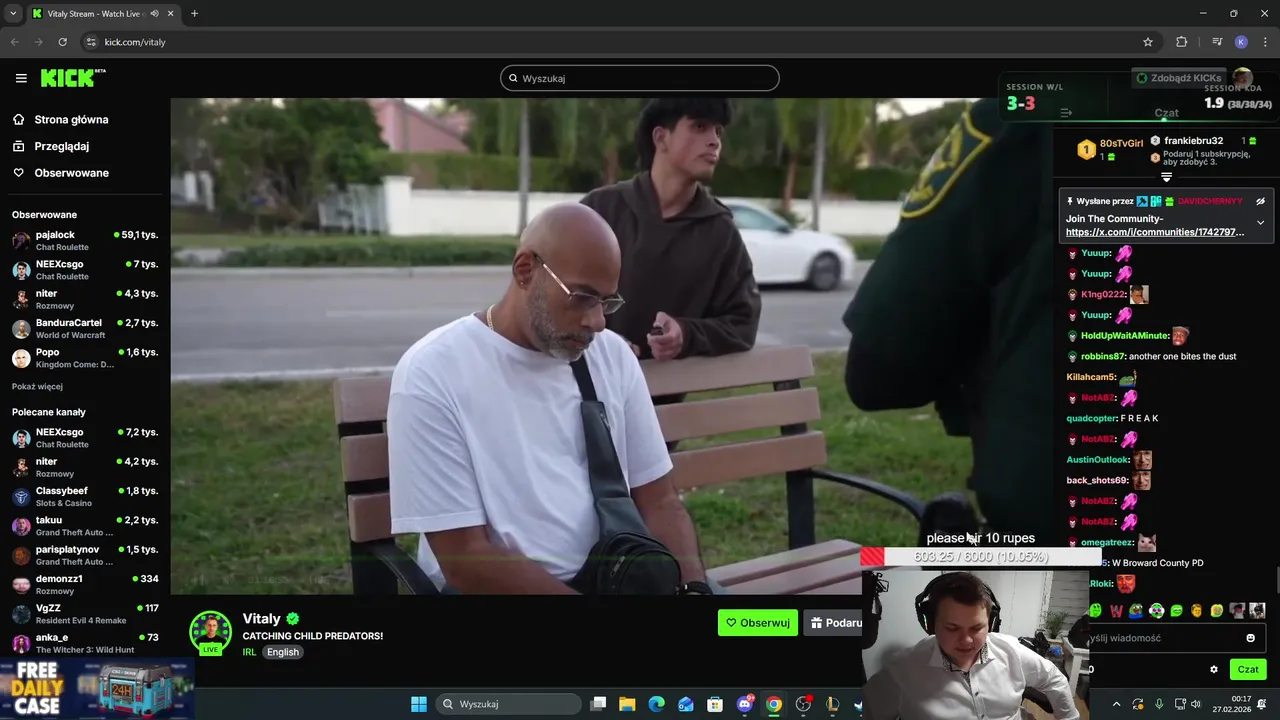Open the new tab plus button
Screen dimensions: 1280x720
point(194,14)
